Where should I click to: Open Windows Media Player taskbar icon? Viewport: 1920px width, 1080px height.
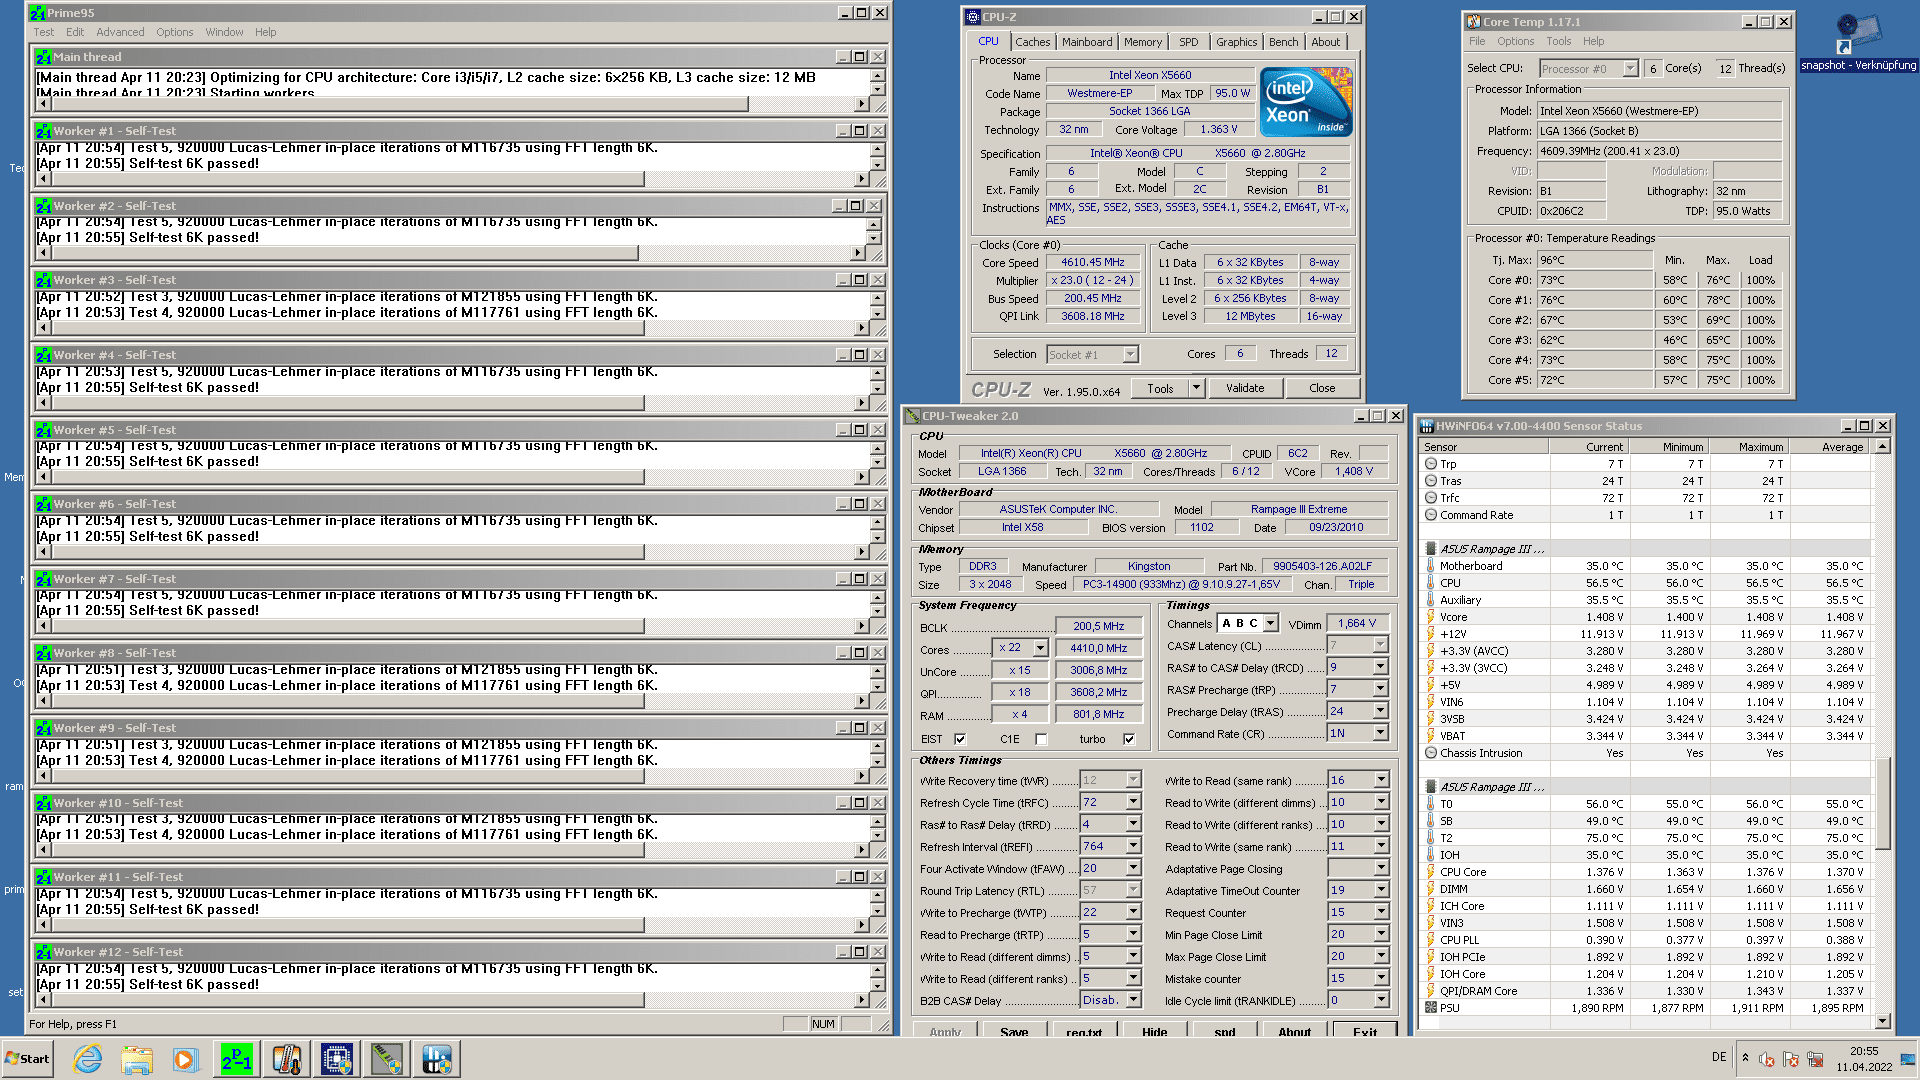[187, 1059]
